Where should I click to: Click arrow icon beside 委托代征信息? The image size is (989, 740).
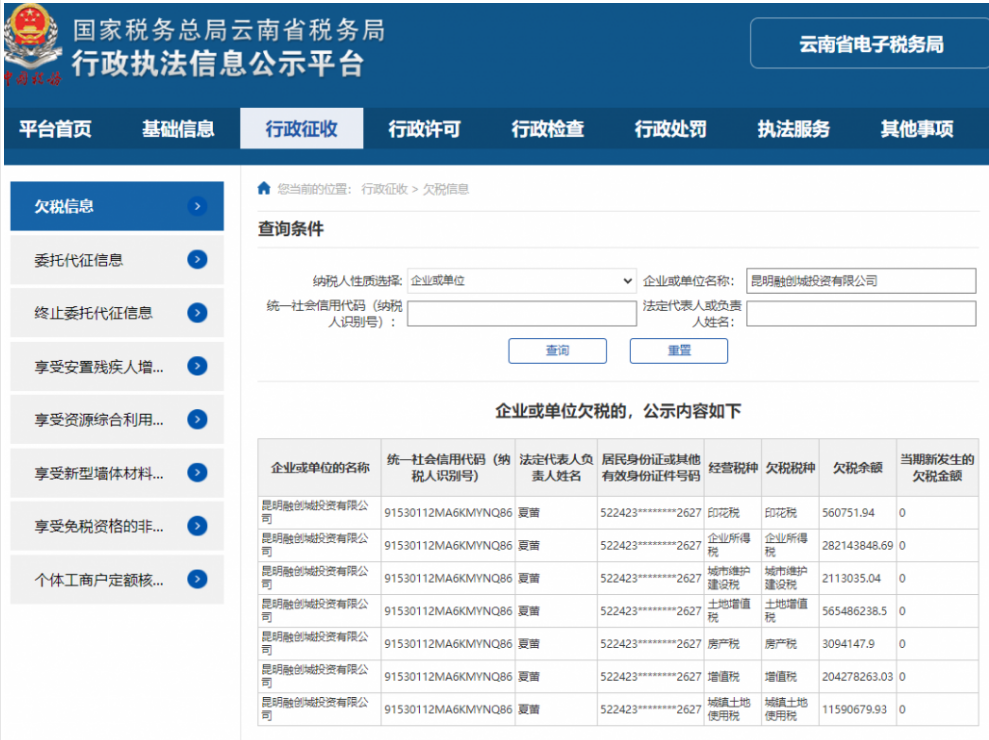click(197, 259)
